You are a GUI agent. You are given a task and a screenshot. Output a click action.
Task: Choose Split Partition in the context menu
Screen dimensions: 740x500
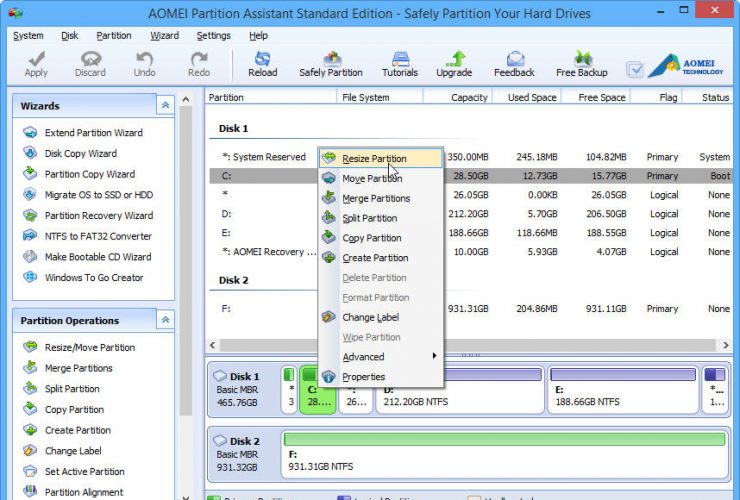381,218
